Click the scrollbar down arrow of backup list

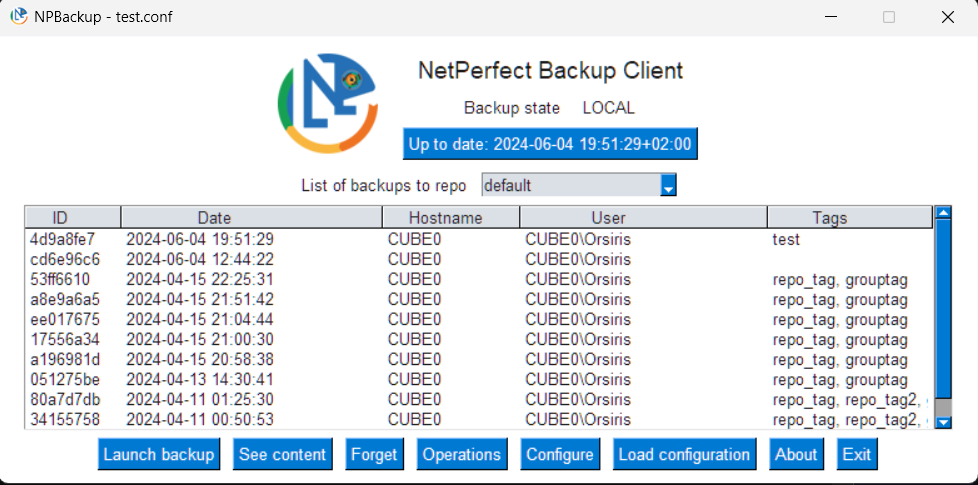point(942,422)
